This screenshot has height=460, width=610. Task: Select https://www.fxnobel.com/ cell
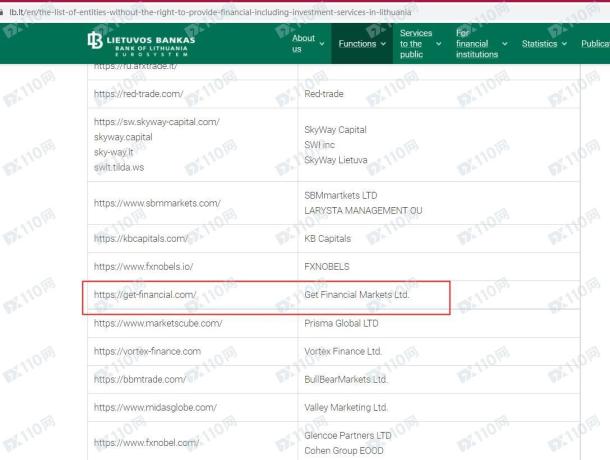[193, 442]
